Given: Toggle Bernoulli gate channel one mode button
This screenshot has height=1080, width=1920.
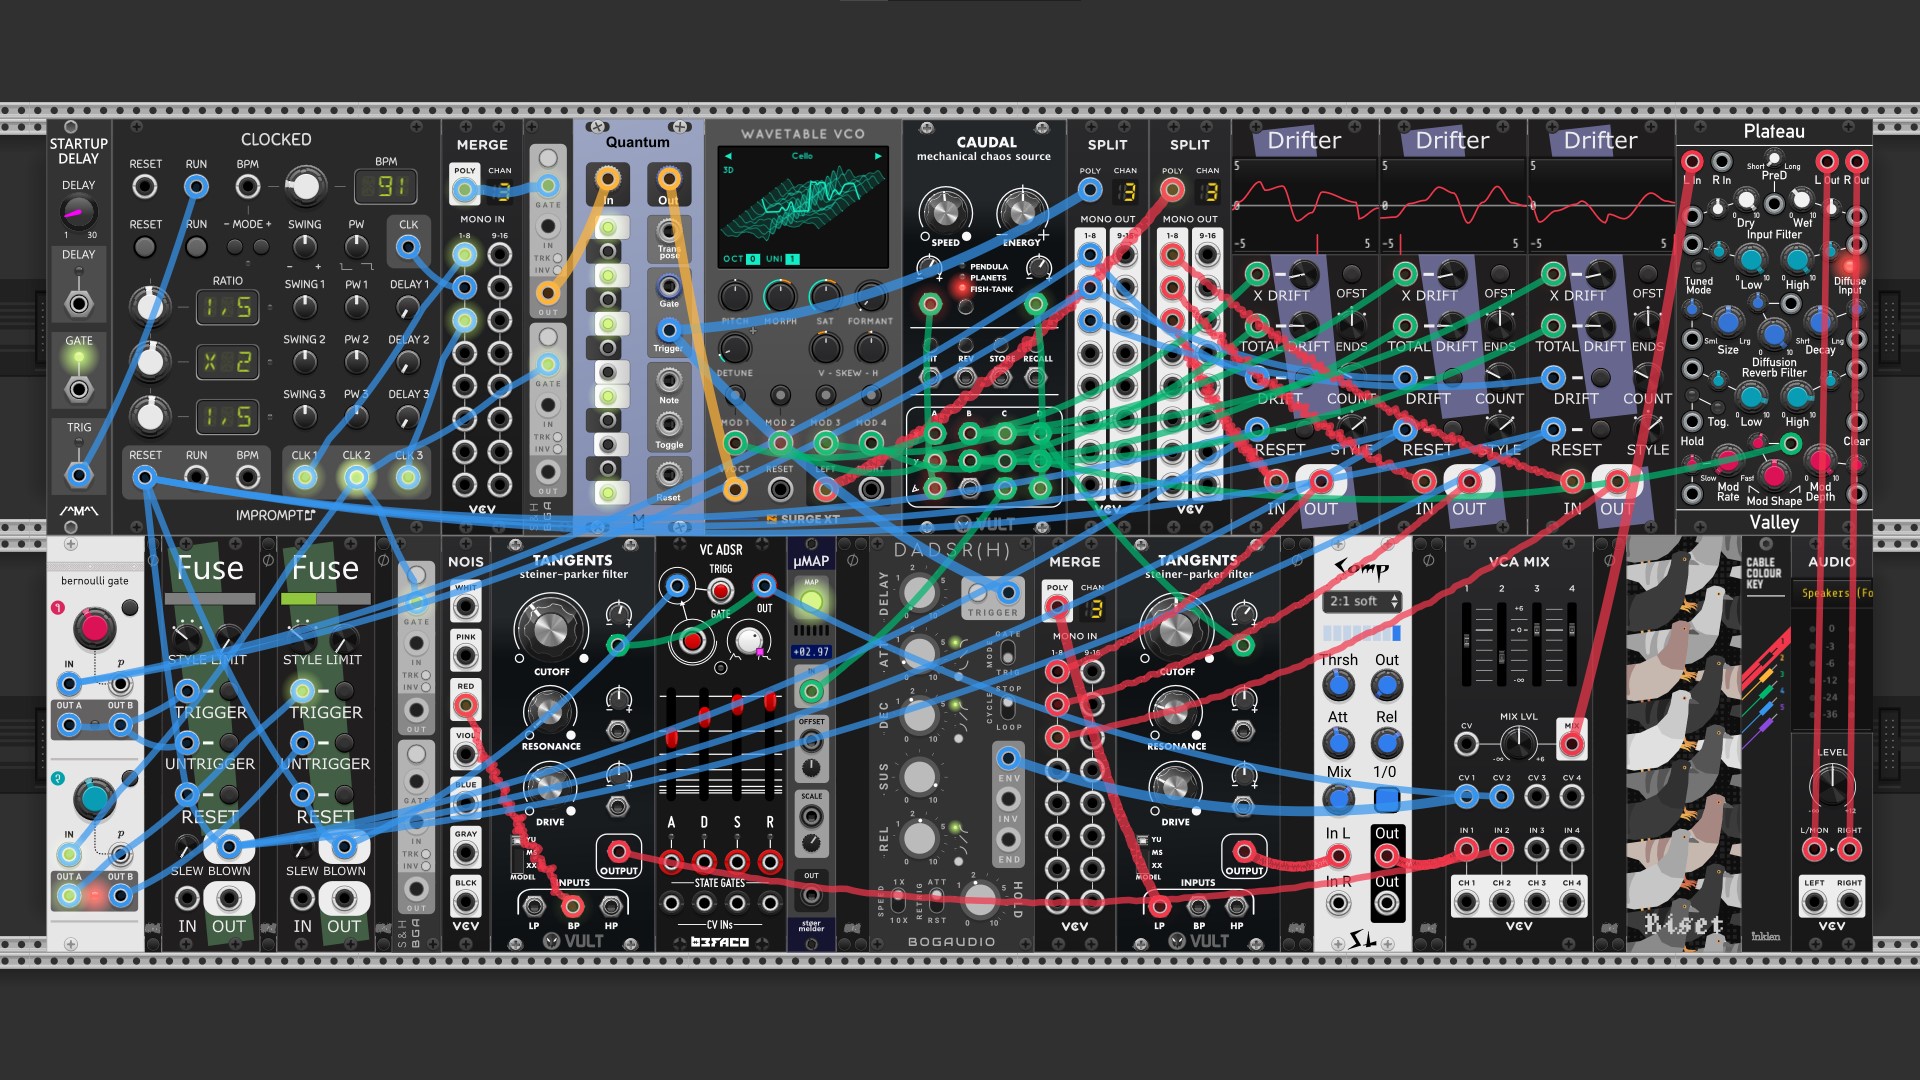Looking at the screenshot, I should 129,607.
